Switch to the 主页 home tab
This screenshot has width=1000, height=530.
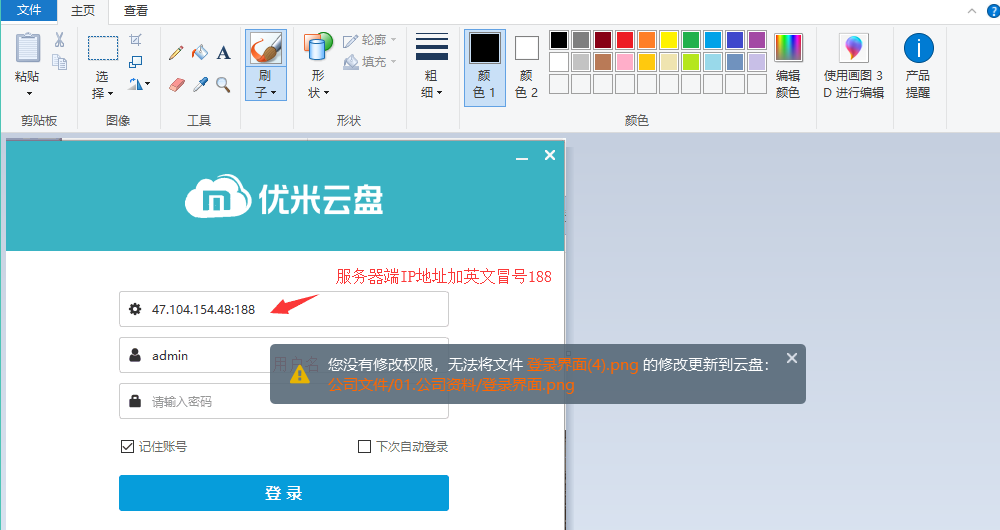pos(83,11)
